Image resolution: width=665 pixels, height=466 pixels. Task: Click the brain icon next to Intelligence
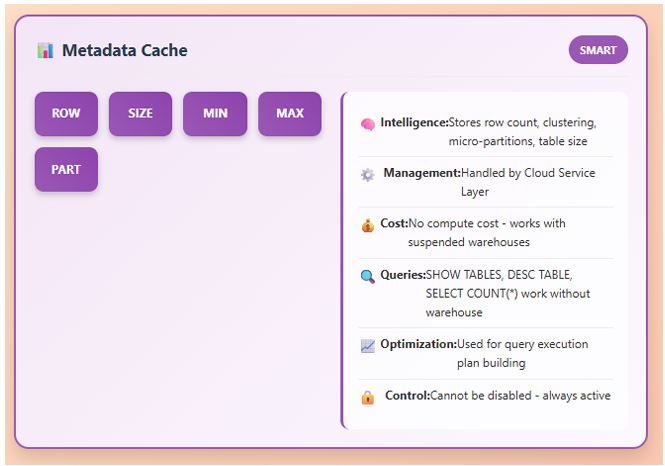[x=367, y=123]
